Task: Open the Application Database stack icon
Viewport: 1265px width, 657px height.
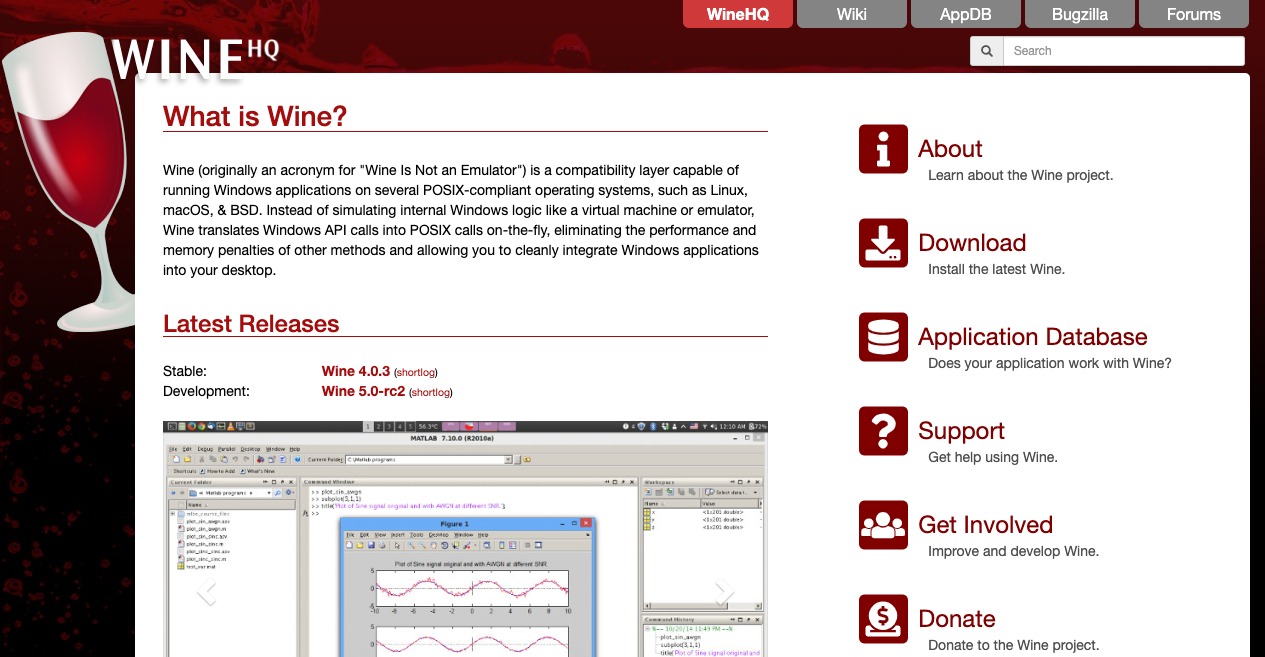Action: (x=883, y=337)
